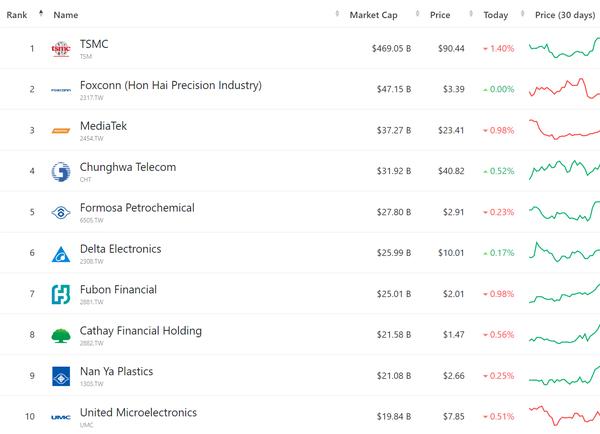Open the Fubon Financial logo

point(61,294)
